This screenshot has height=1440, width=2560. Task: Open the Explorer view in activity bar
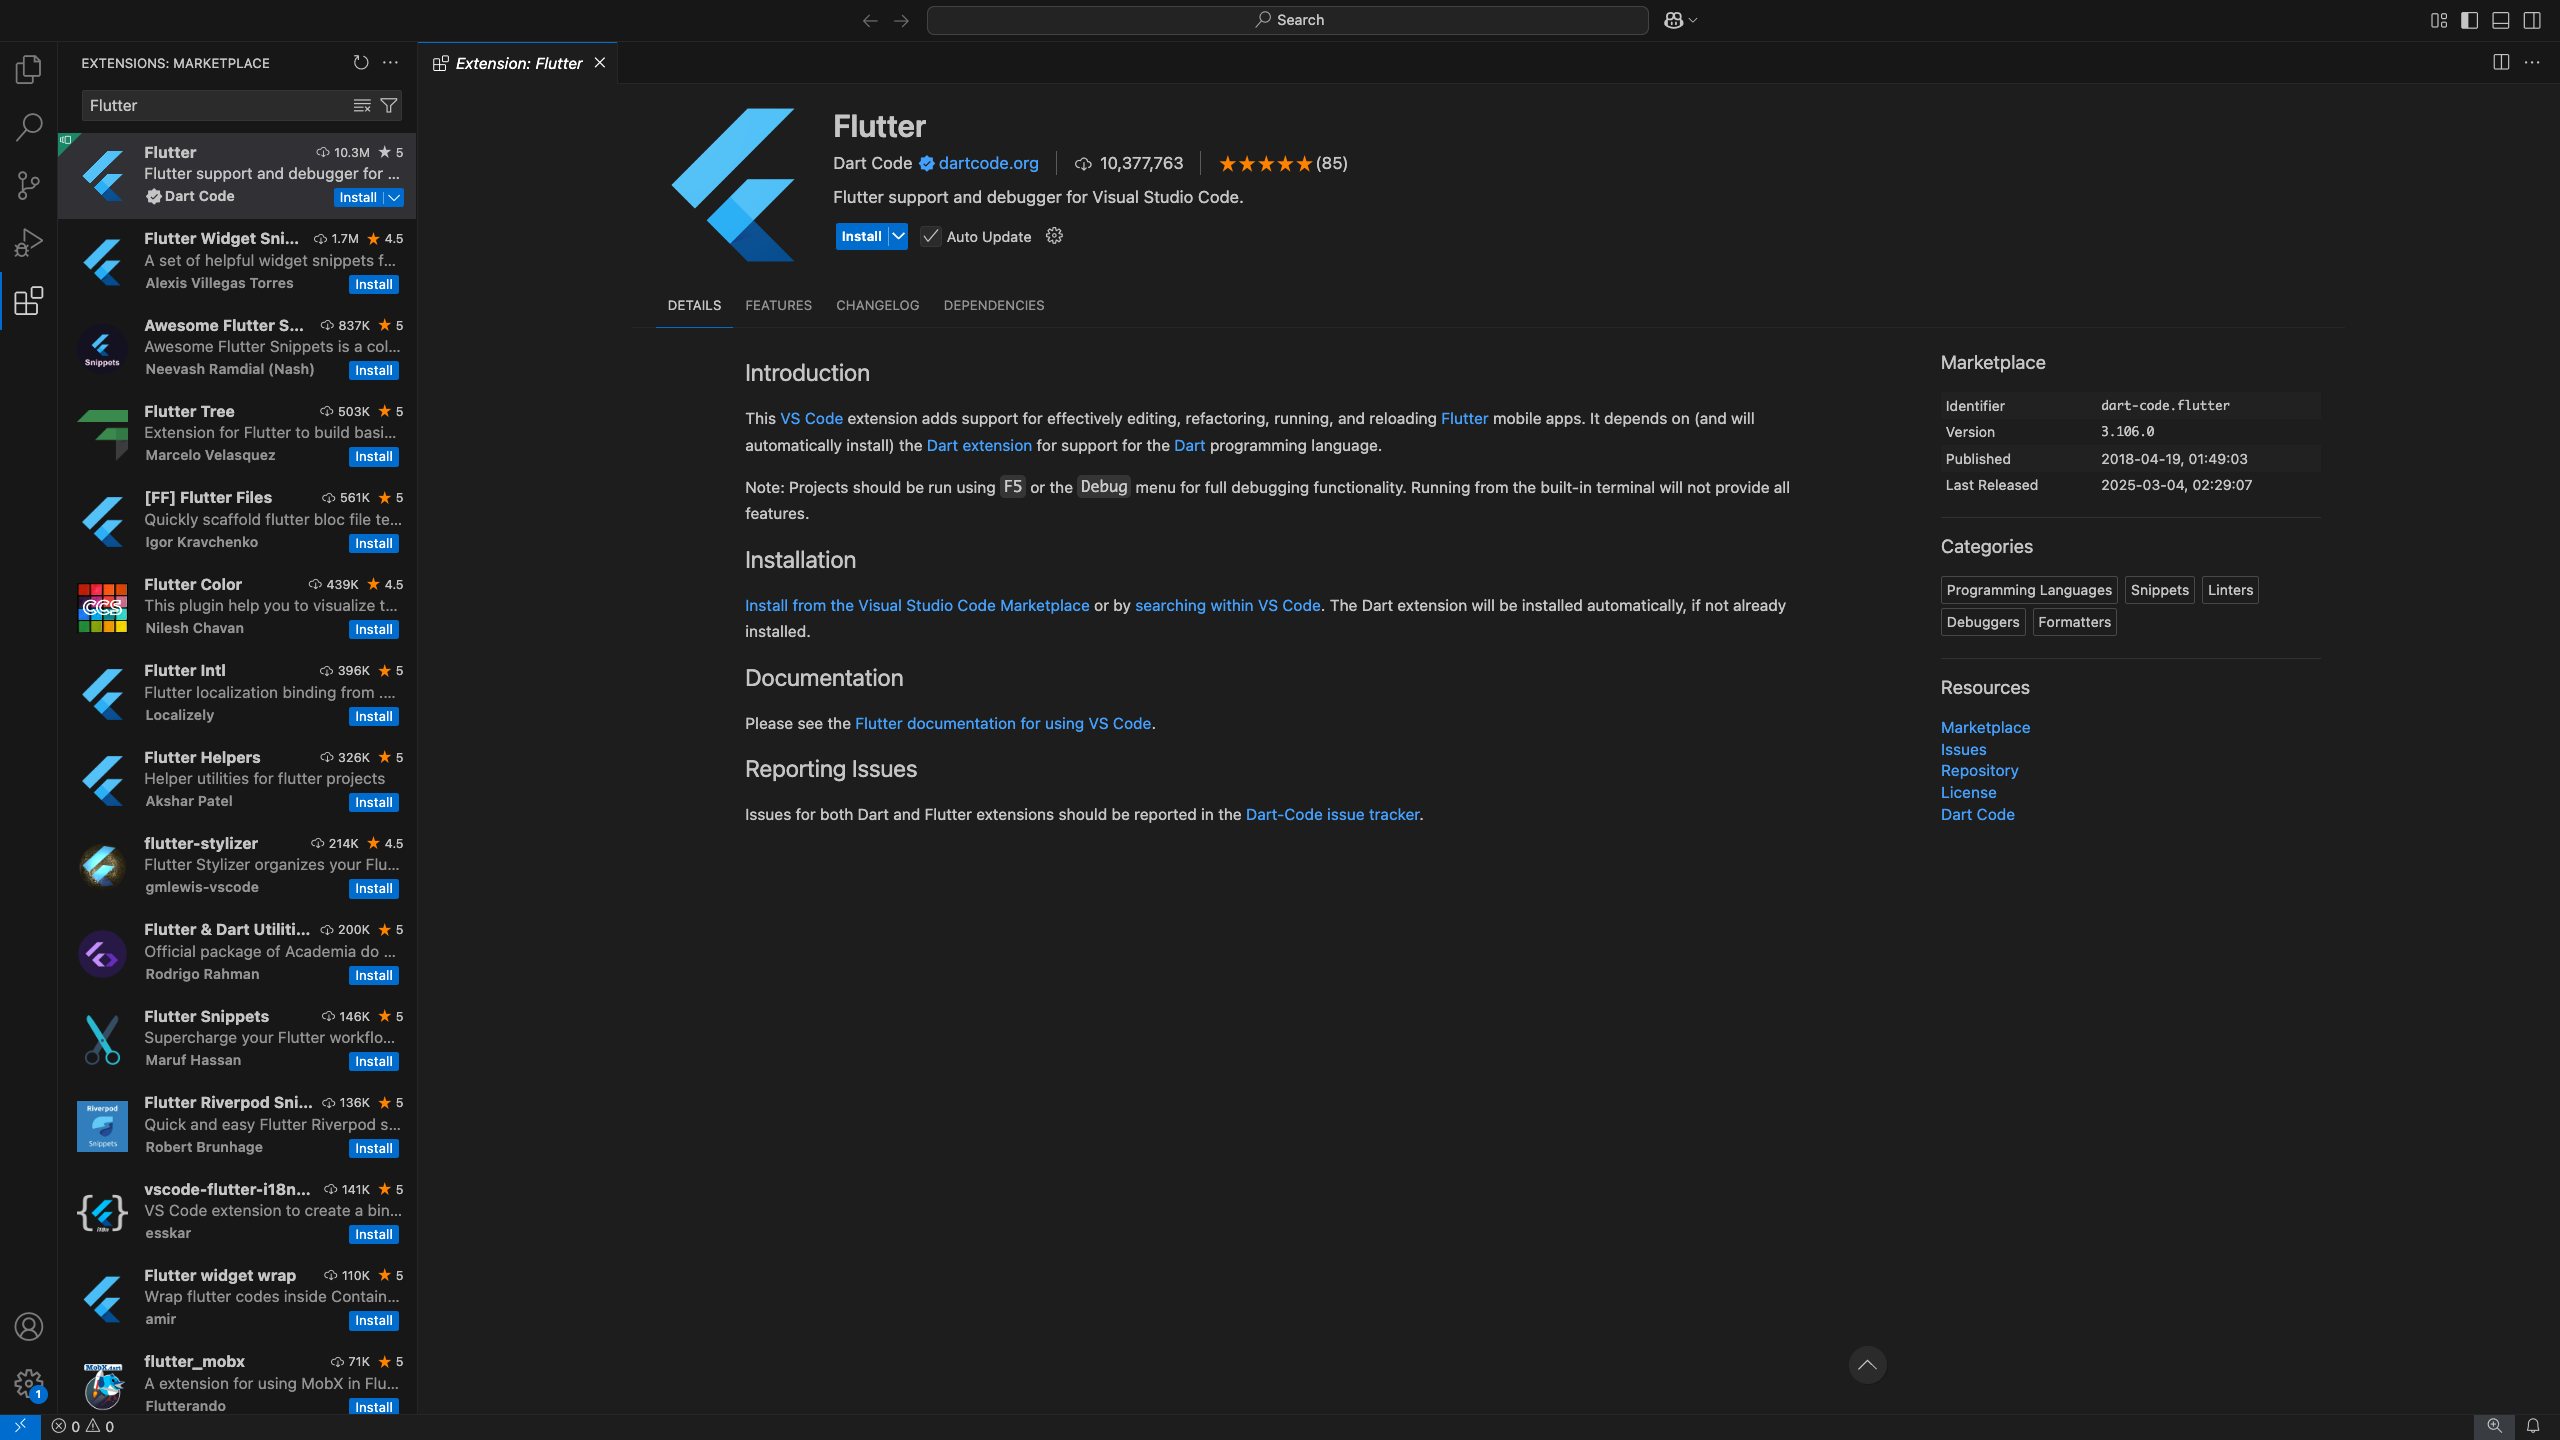(x=29, y=69)
